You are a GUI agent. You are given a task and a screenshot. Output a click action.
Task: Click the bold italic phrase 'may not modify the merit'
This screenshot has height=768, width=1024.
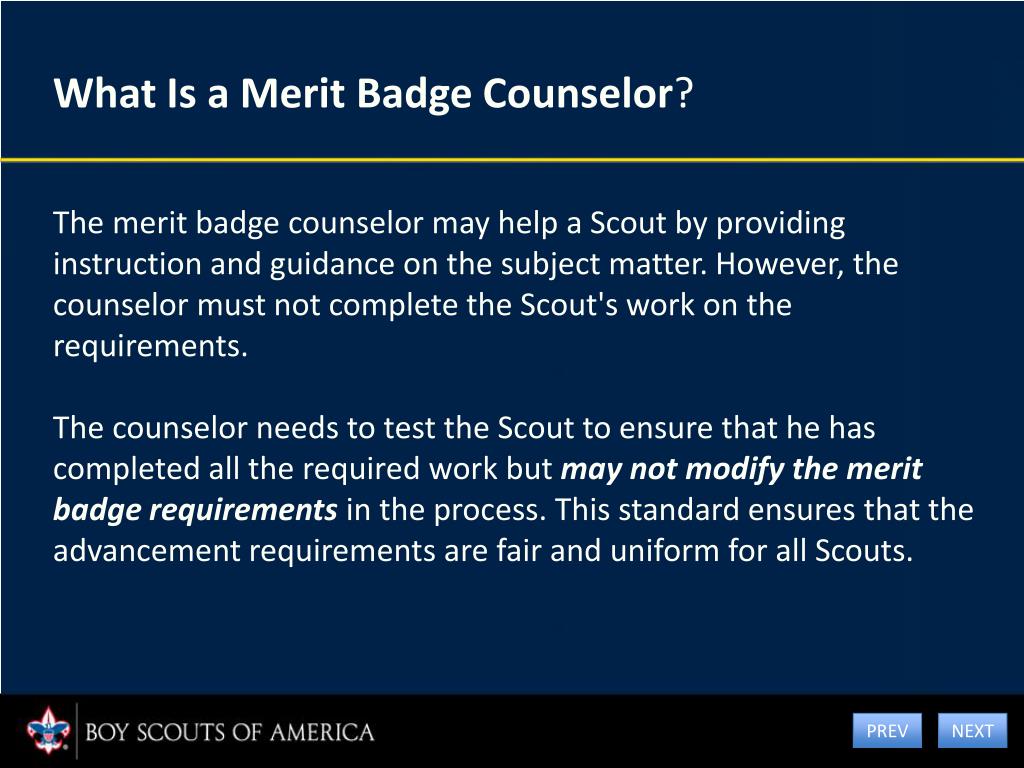[x=741, y=469]
